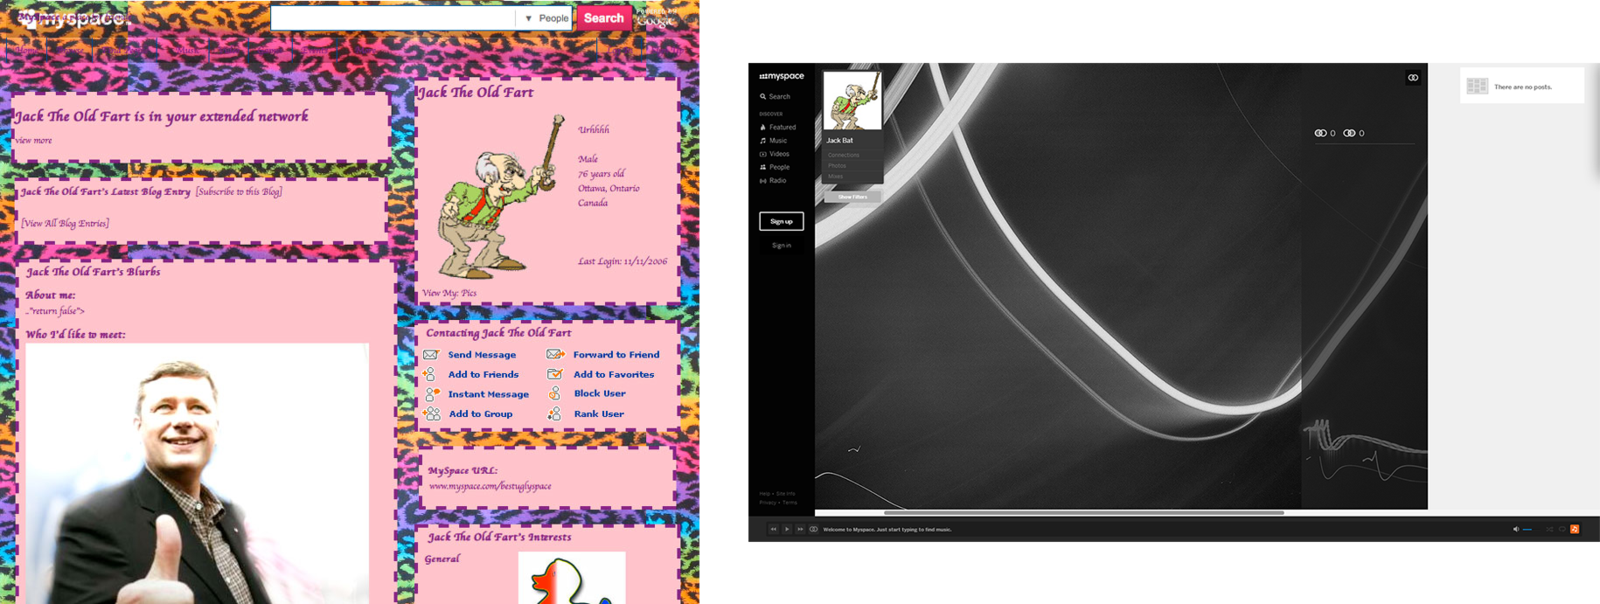
Task: Click the Show Filters button
Action: click(853, 197)
